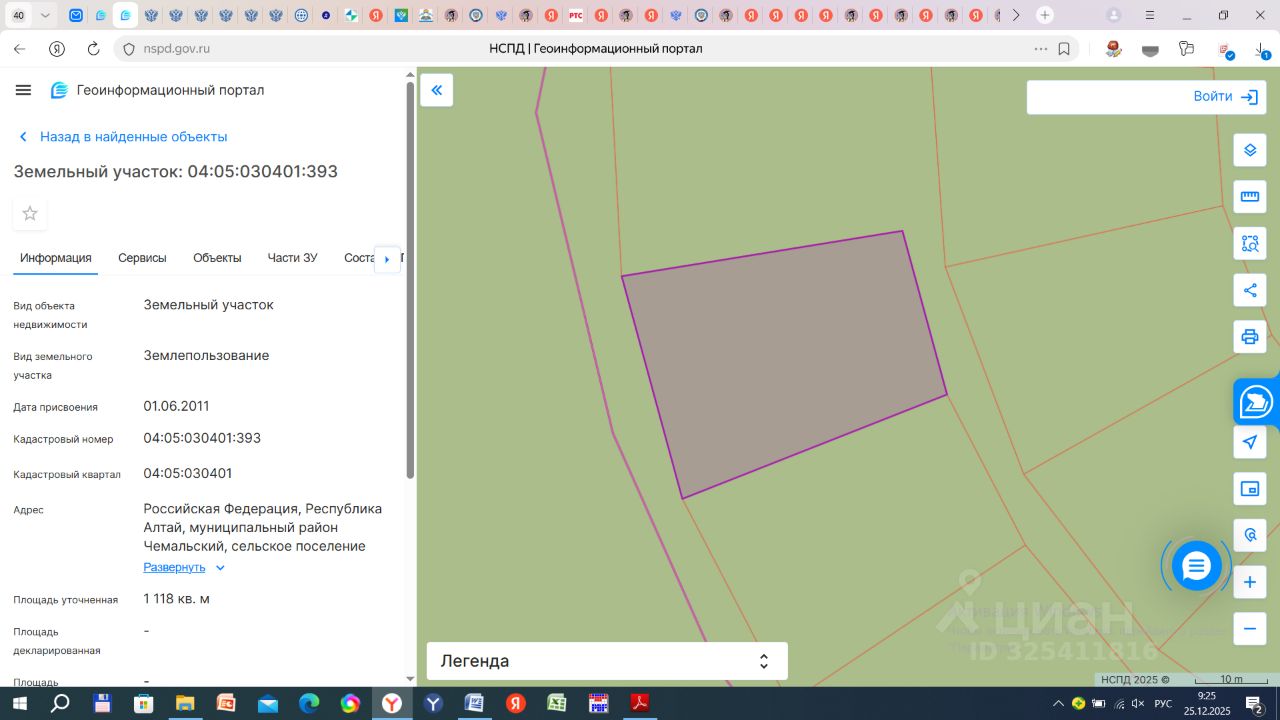Click the Войти login button
Viewport: 1280px width, 720px height.
[1225, 97]
